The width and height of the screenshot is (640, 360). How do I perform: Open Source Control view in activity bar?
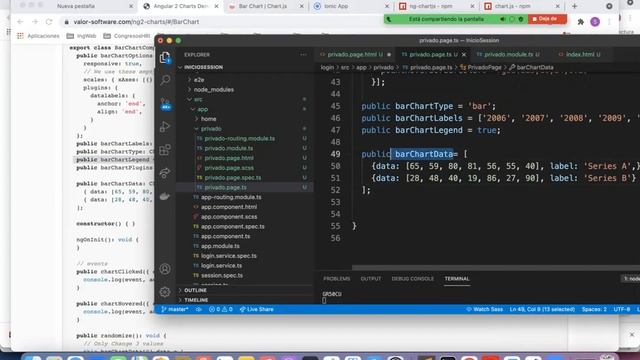pyautogui.click(x=165, y=104)
